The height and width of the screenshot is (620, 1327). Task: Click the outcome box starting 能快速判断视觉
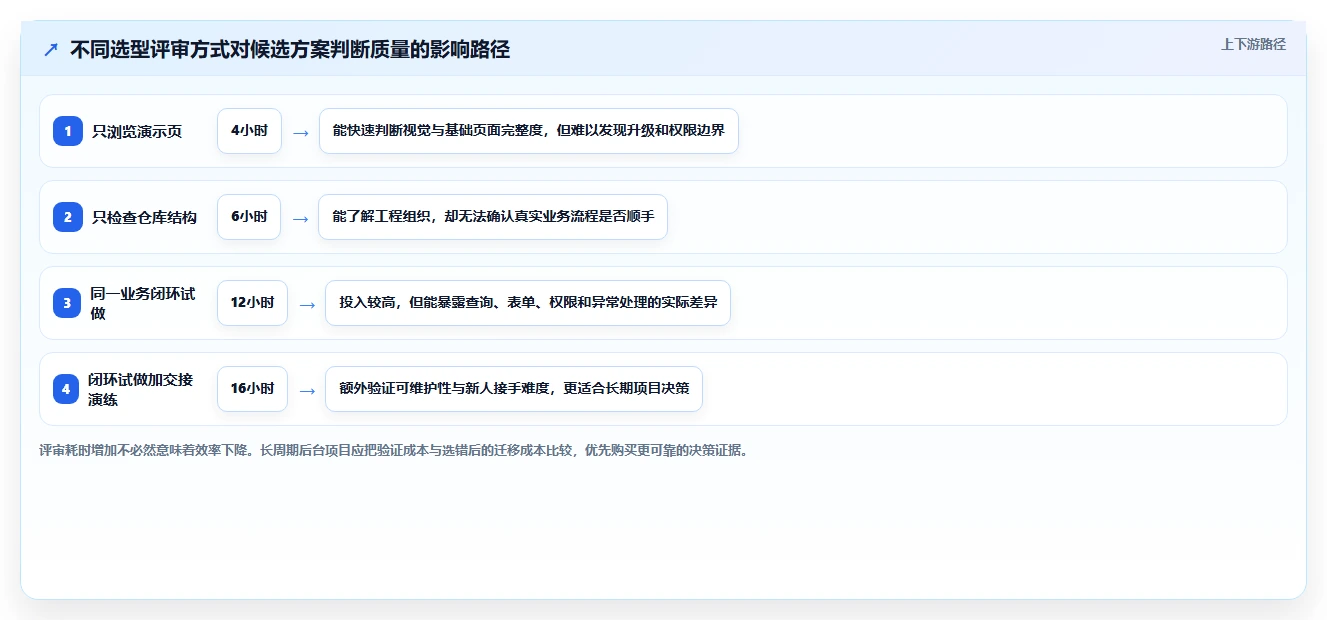[x=529, y=131]
